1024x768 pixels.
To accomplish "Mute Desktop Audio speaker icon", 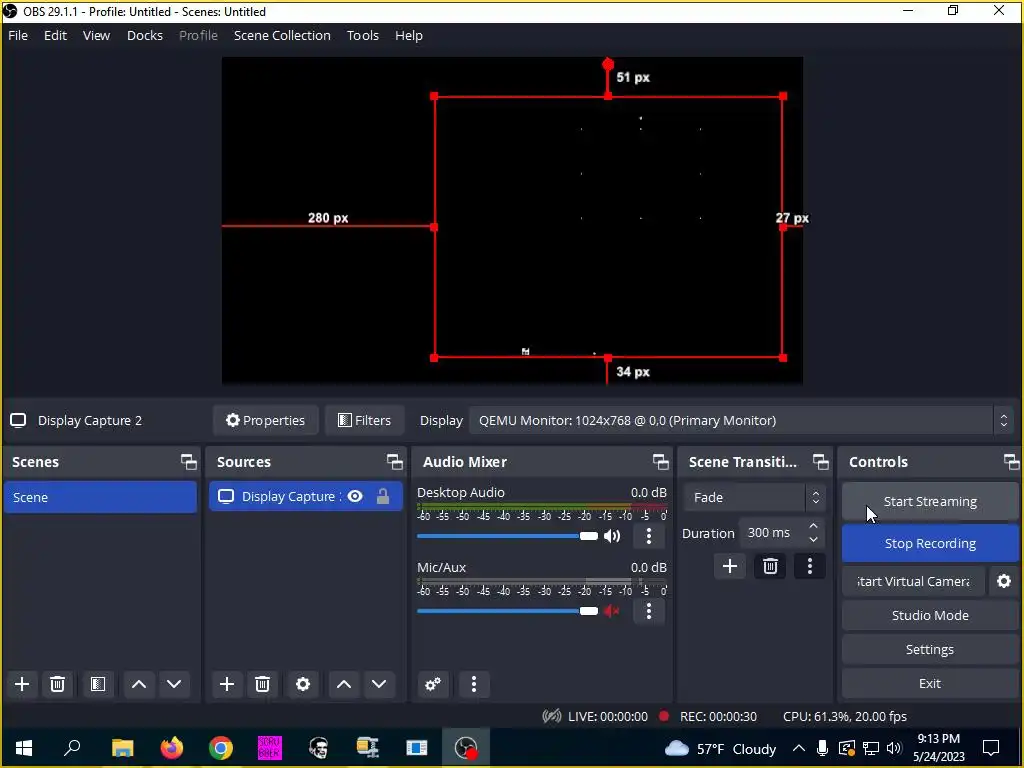I will (x=612, y=536).
